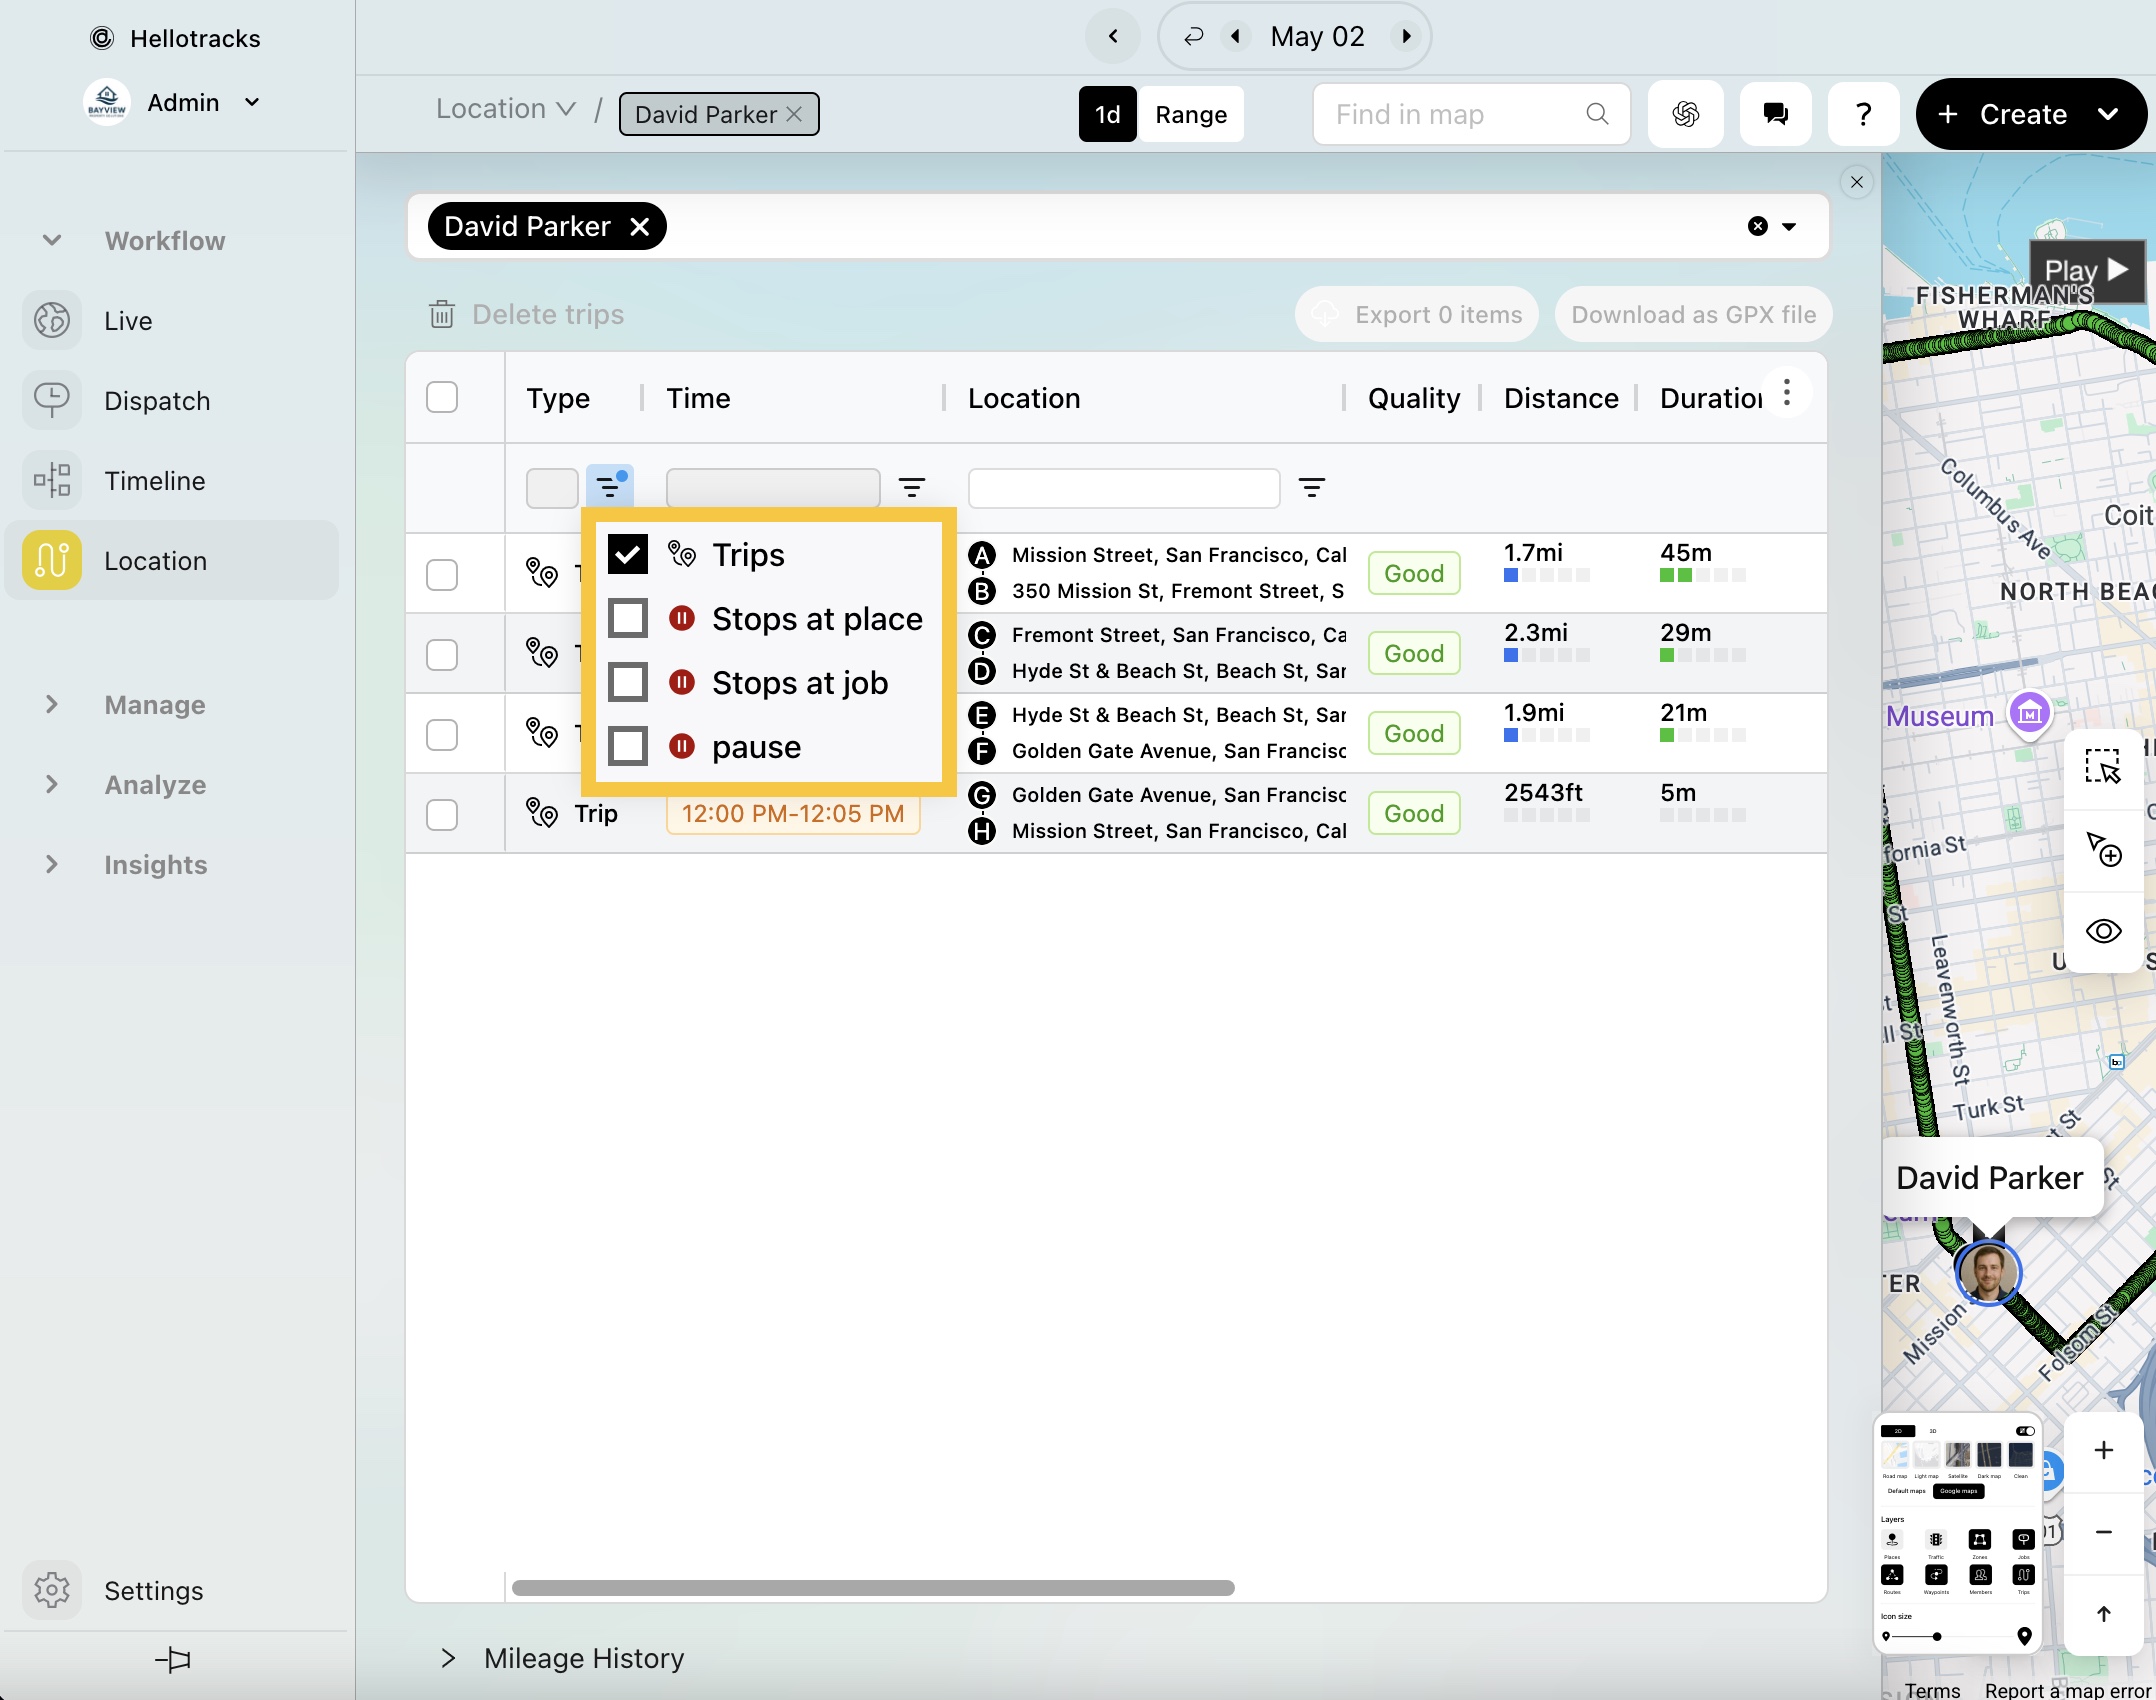Toggle map visibility eye icon
This screenshot has width=2156, height=1700.
2103,931
